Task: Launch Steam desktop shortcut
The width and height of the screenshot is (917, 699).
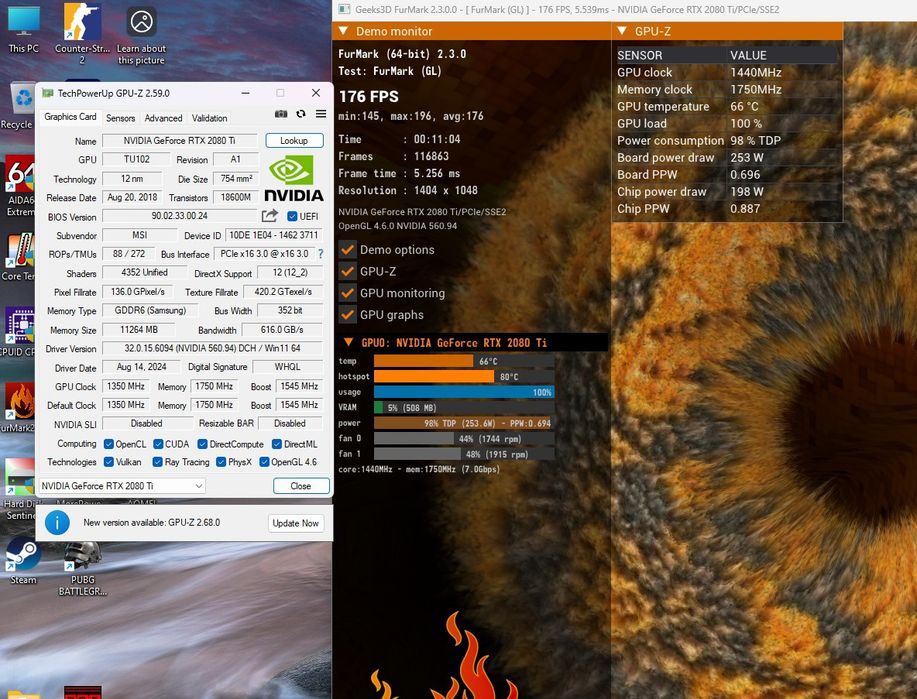Action: [x=23, y=562]
